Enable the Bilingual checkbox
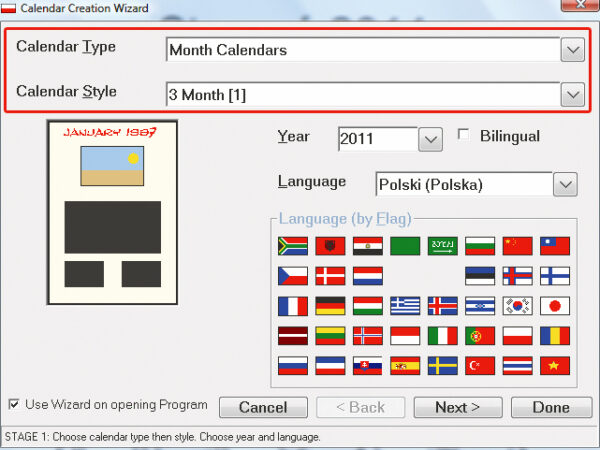This screenshot has width=600, height=450. tap(463, 135)
